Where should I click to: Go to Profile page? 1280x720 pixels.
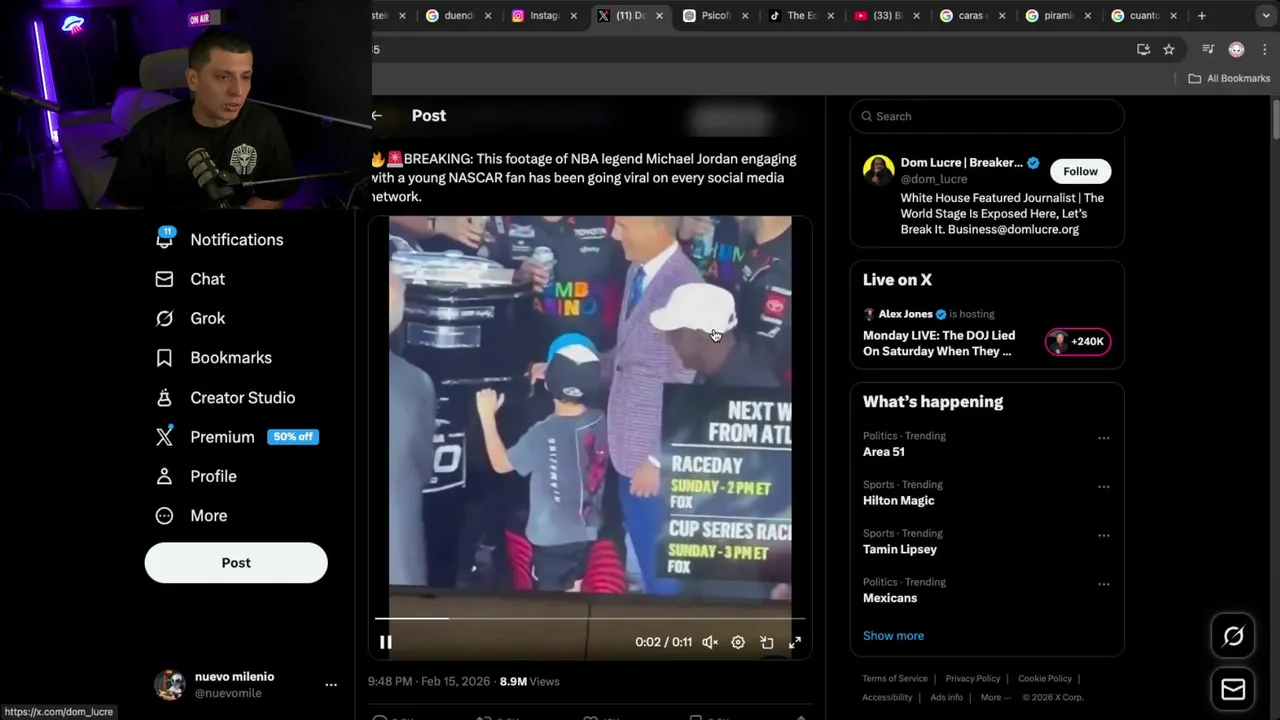pos(196,476)
